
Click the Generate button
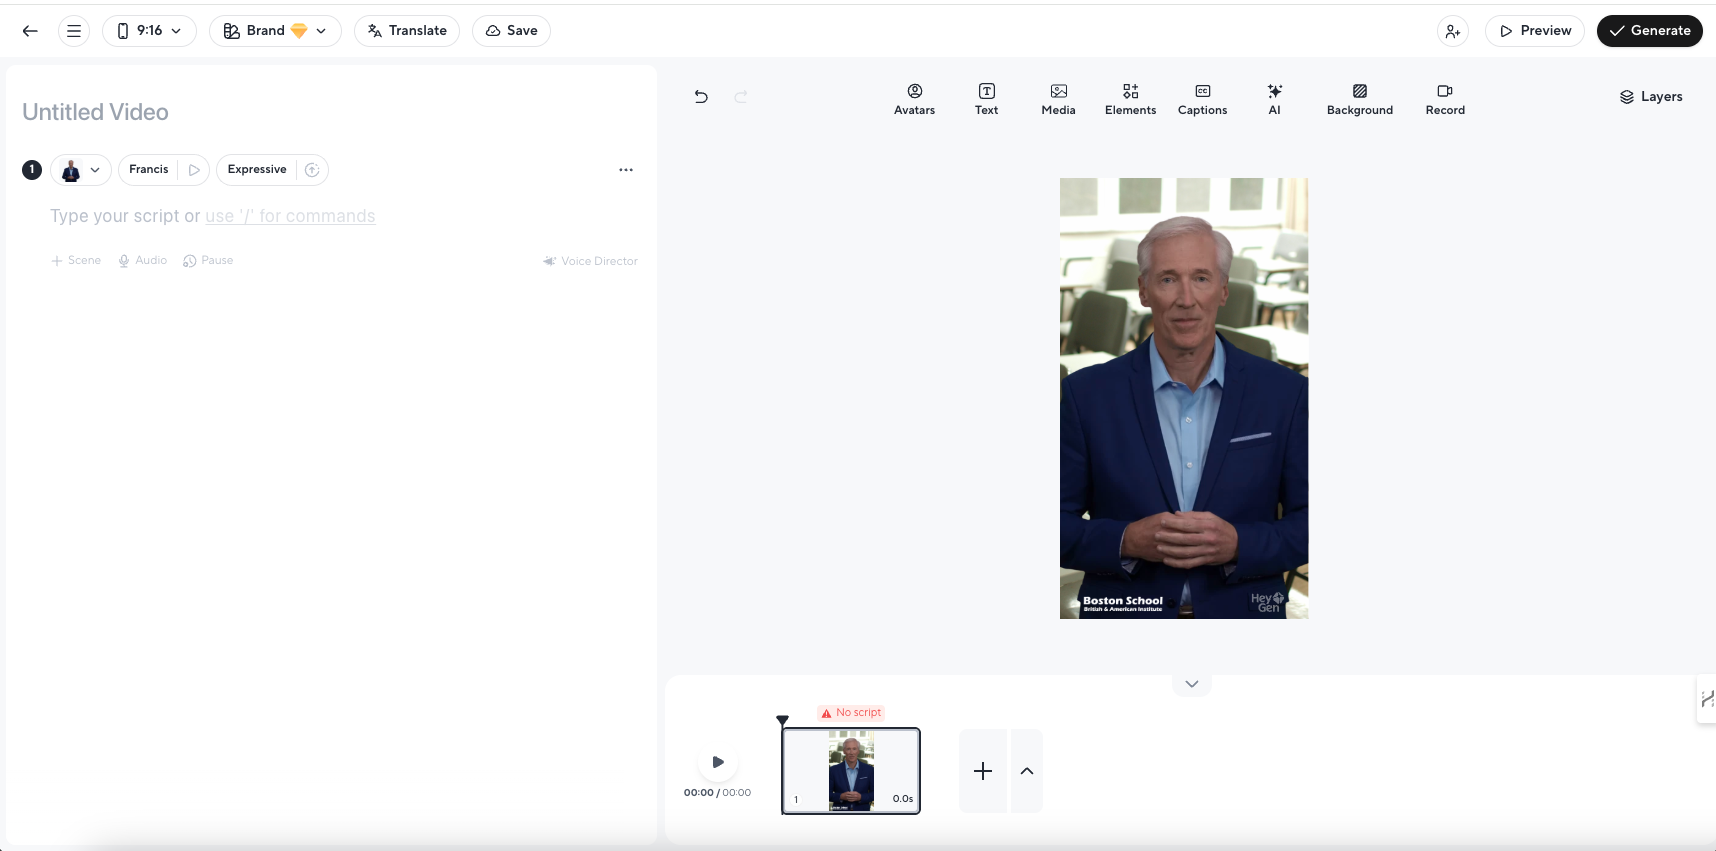pyautogui.click(x=1649, y=31)
